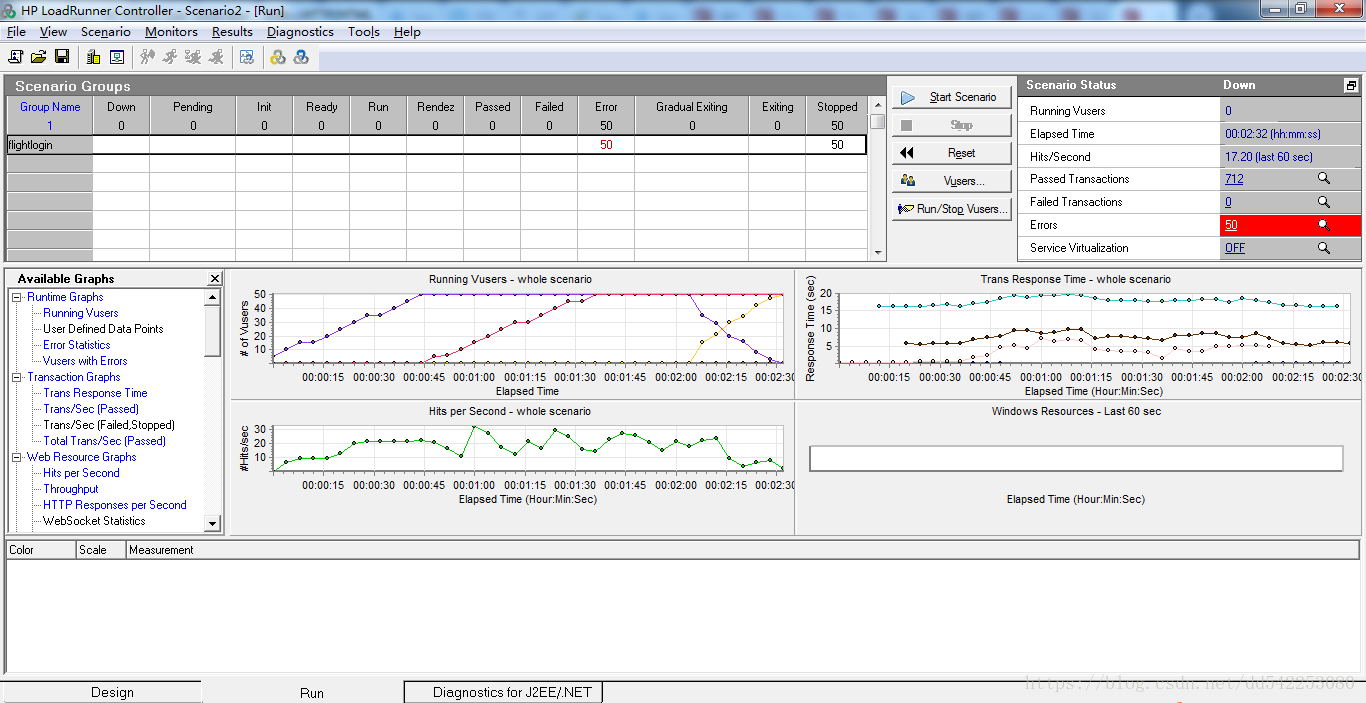The image size is (1366, 703).
Task: Open the Help menu
Action: 407,32
